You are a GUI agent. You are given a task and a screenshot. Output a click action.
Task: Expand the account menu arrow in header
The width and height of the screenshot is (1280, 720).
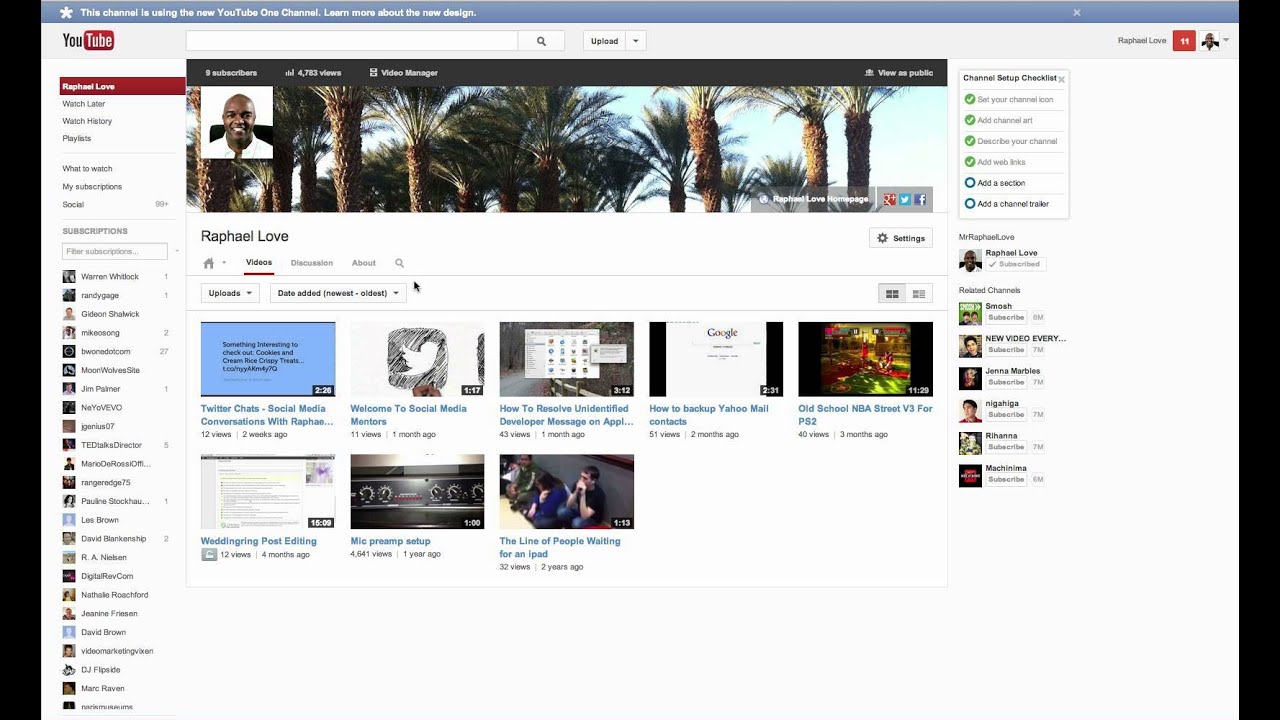coord(1226,41)
